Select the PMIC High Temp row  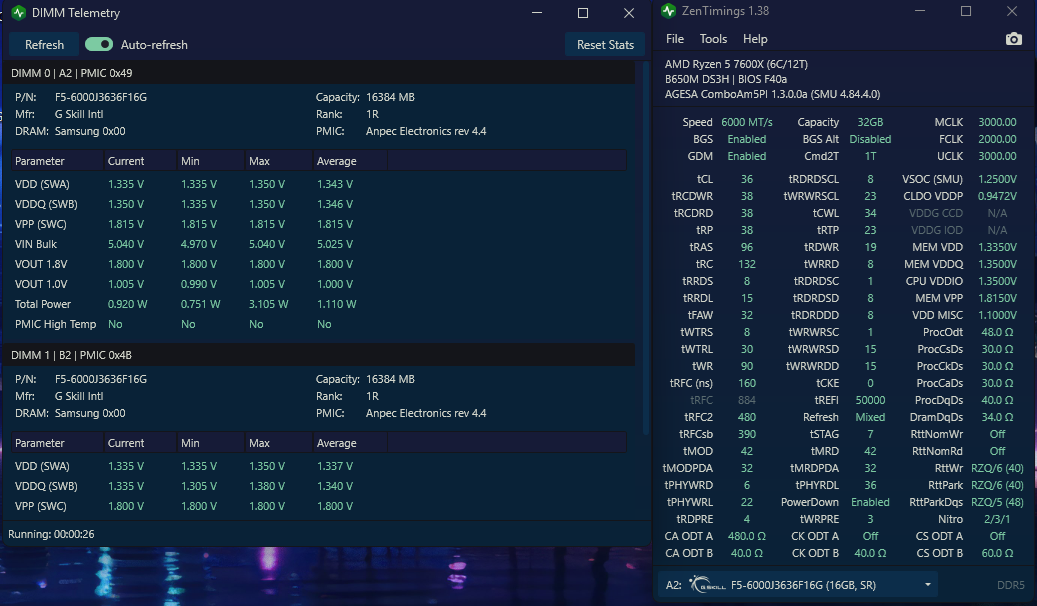click(x=319, y=324)
